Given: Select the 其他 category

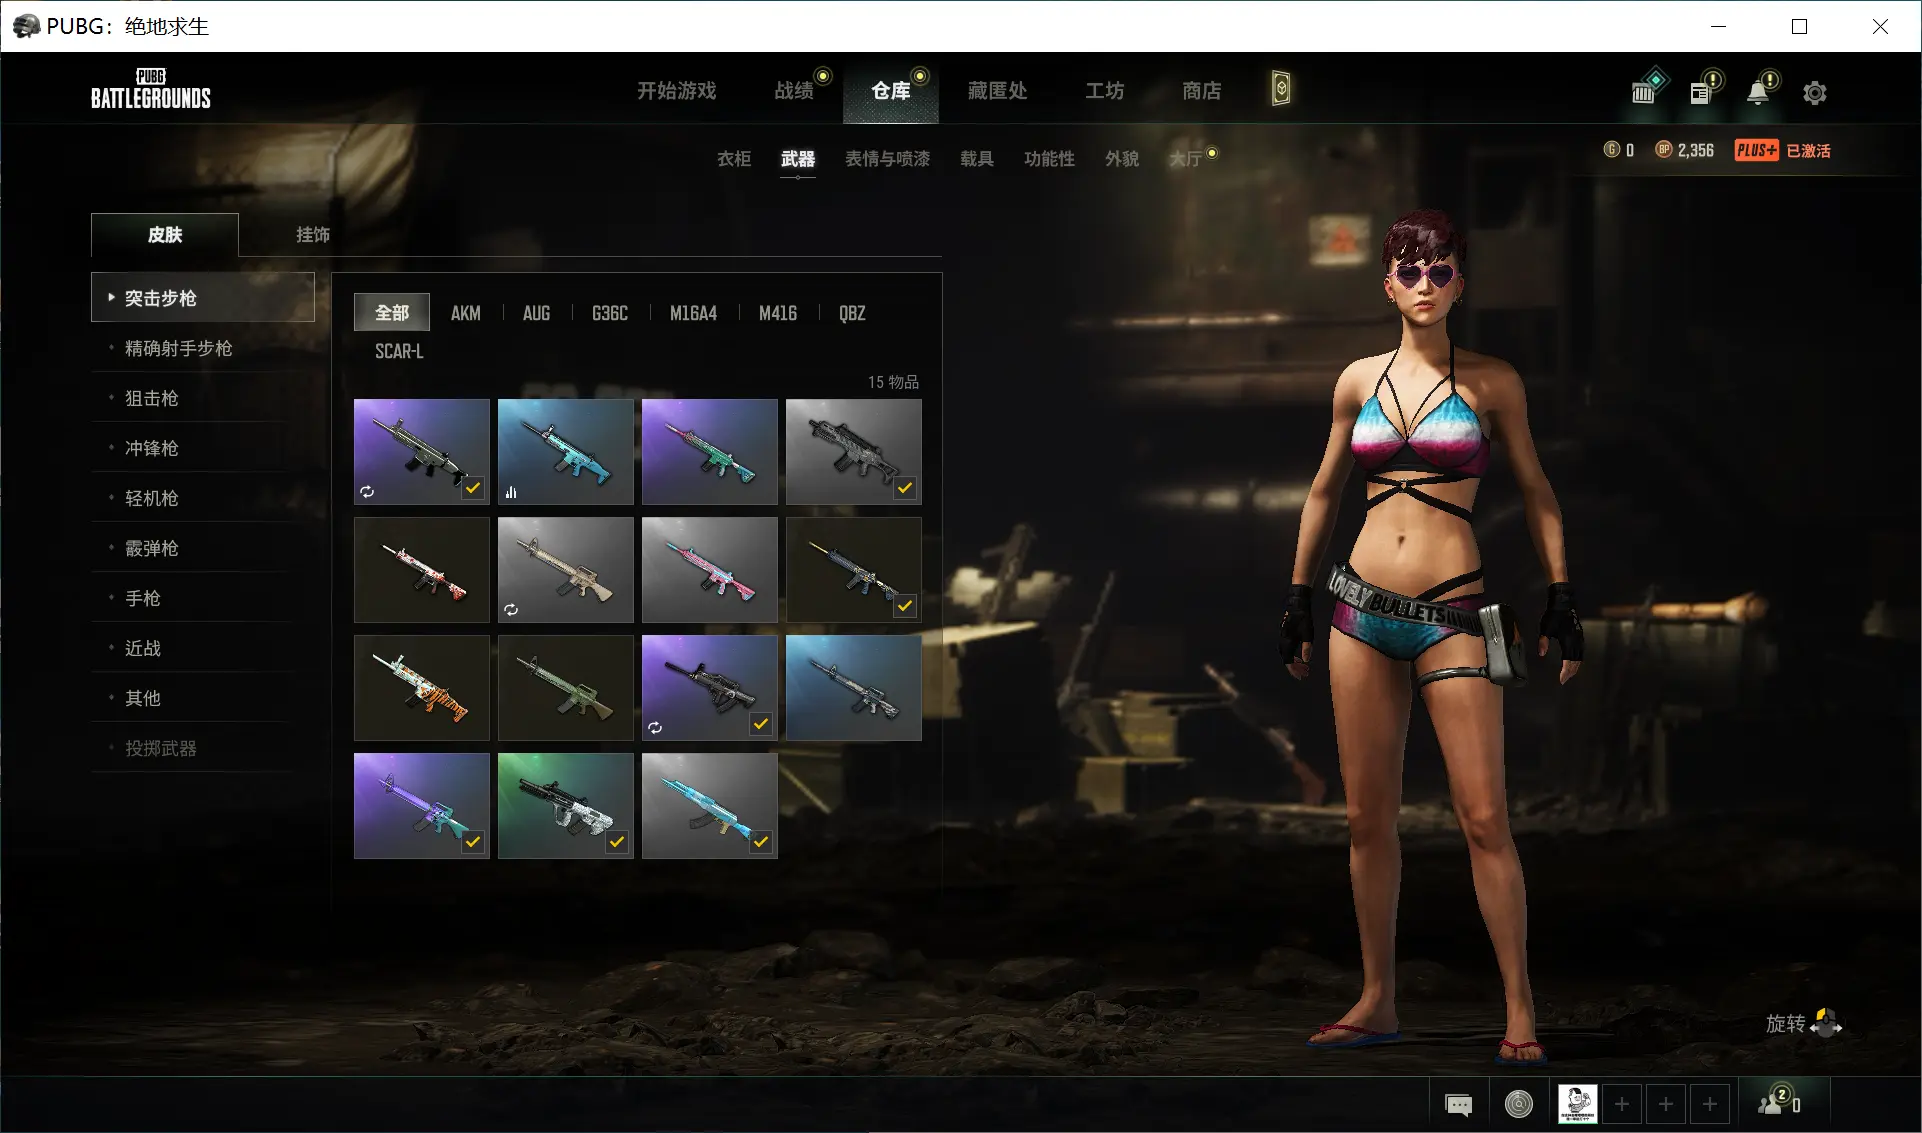Looking at the screenshot, I should pos(203,698).
